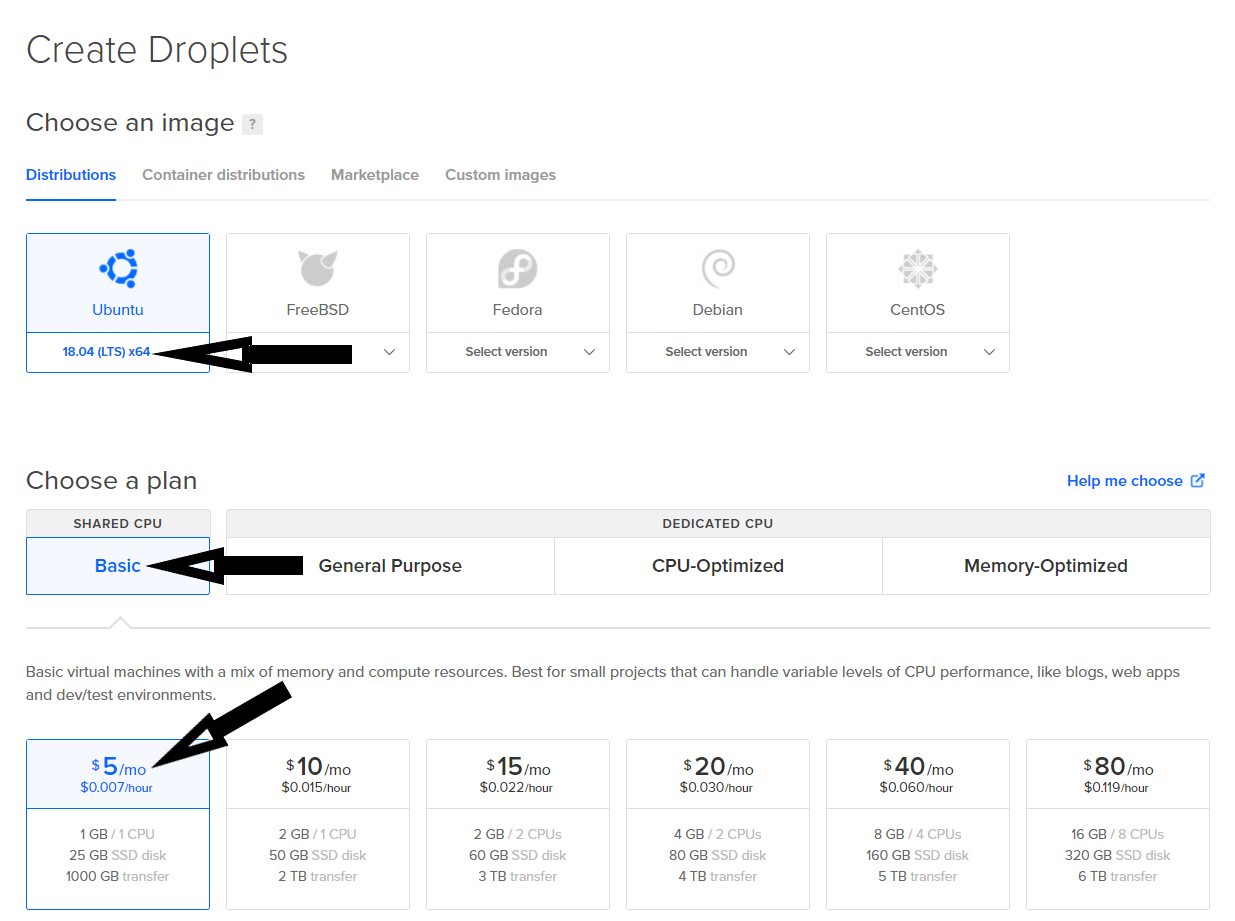Image resolution: width=1235 pixels, height=921 pixels.
Task: Click the 3 TB transfer text
Action: pos(518,876)
